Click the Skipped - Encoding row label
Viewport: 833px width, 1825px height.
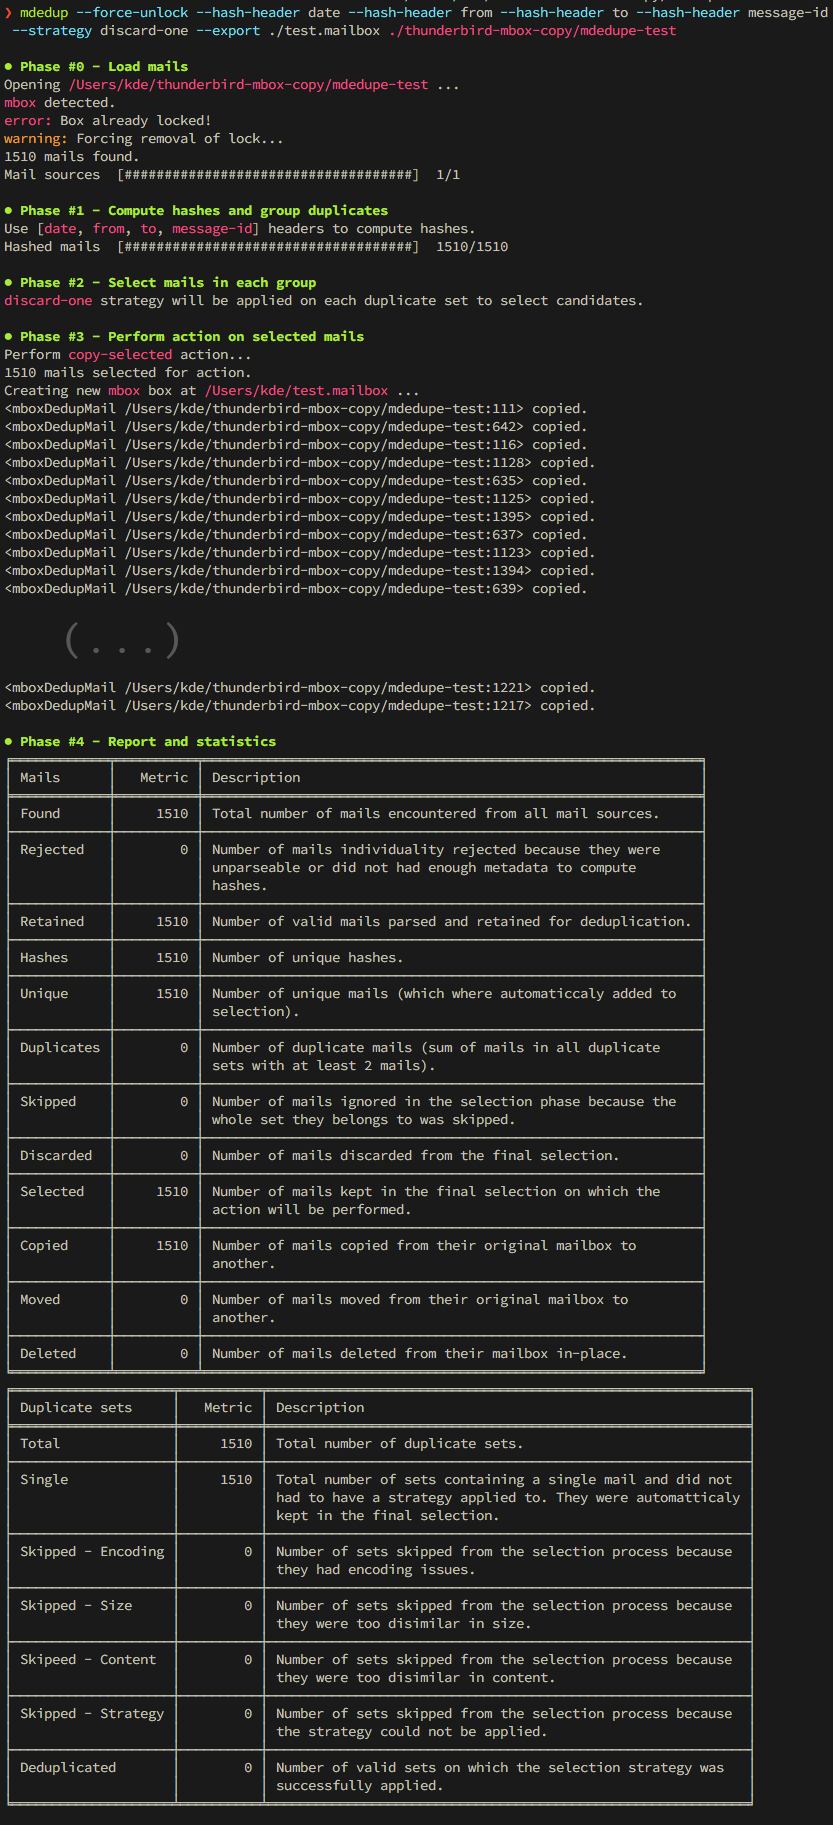click(x=92, y=1552)
